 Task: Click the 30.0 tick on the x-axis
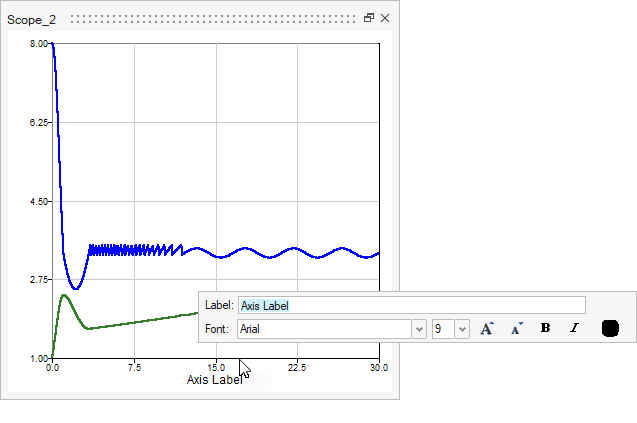click(378, 367)
